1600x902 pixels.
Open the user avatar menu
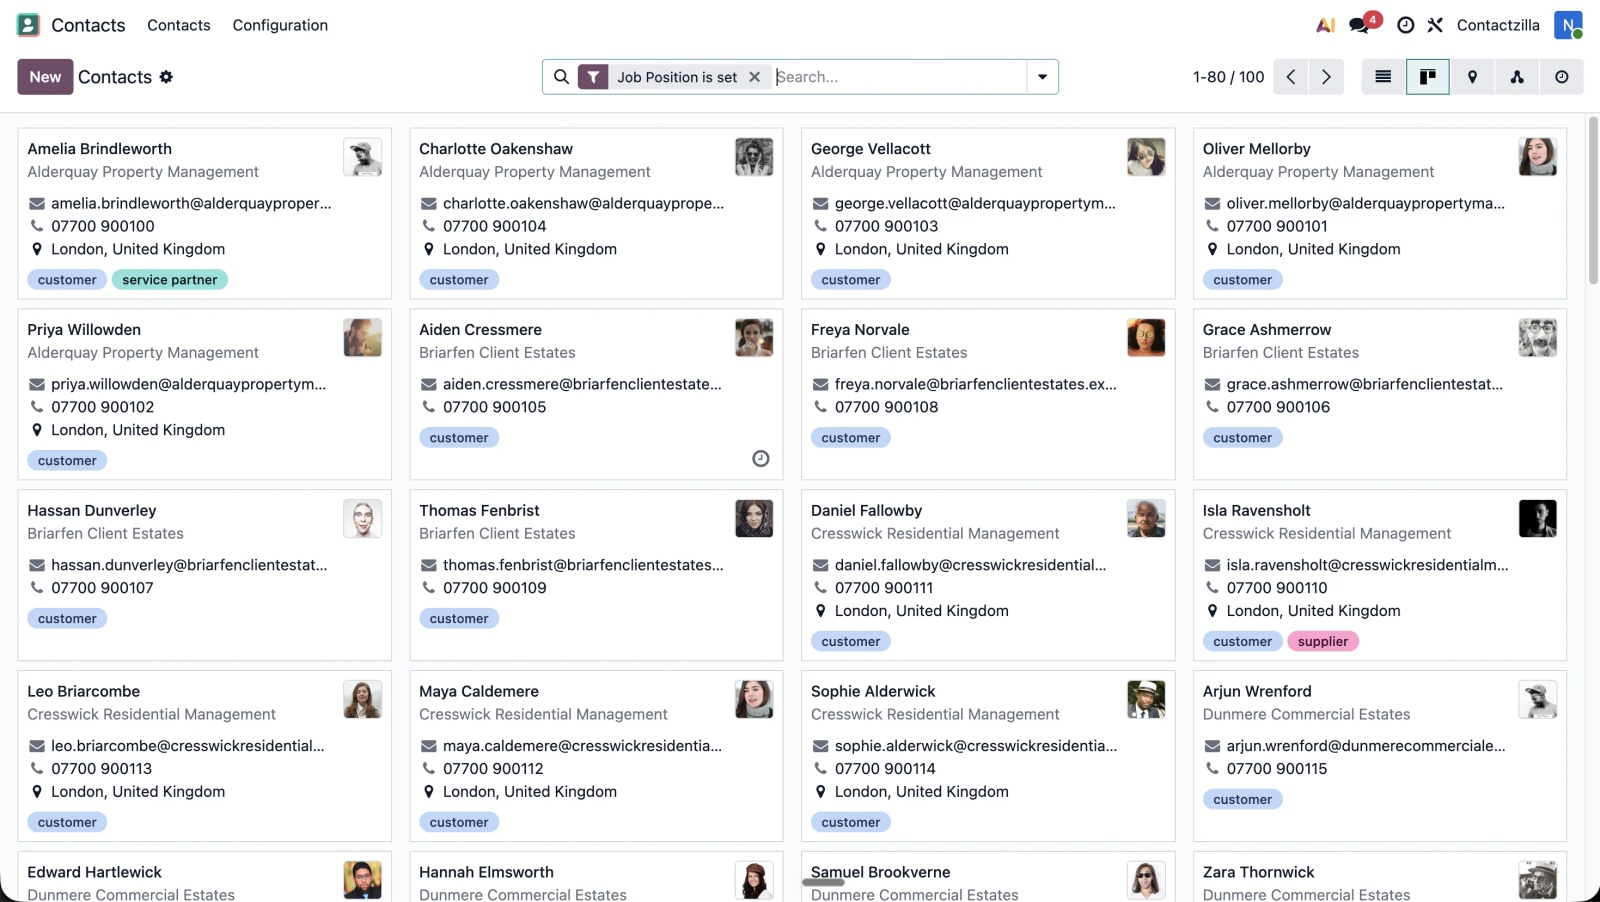click(1568, 25)
